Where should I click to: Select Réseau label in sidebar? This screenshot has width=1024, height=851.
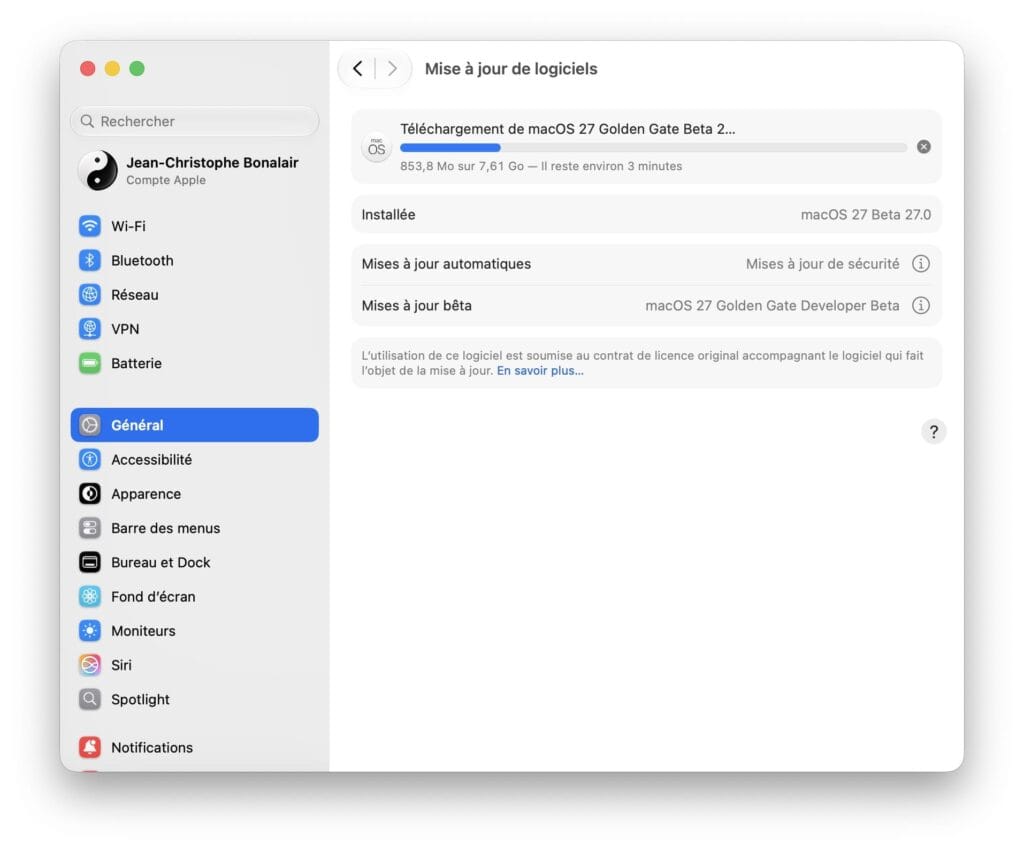click(135, 295)
